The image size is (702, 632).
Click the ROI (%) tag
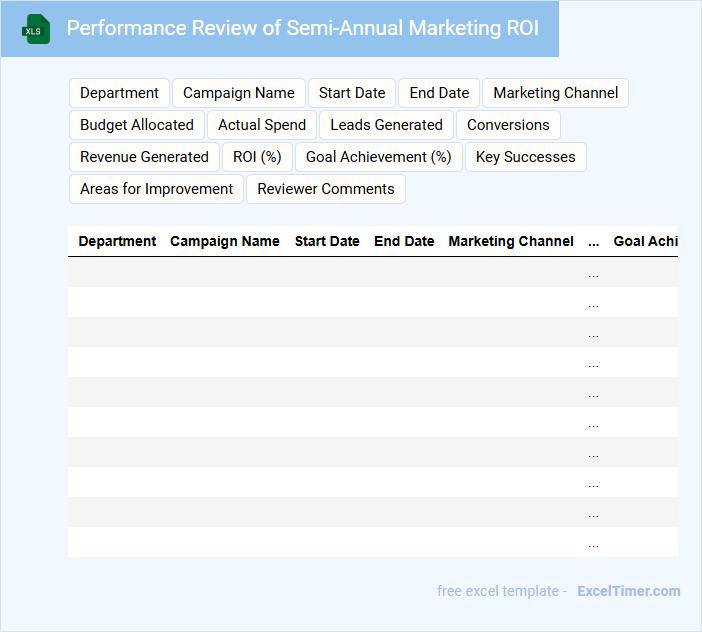point(257,157)
